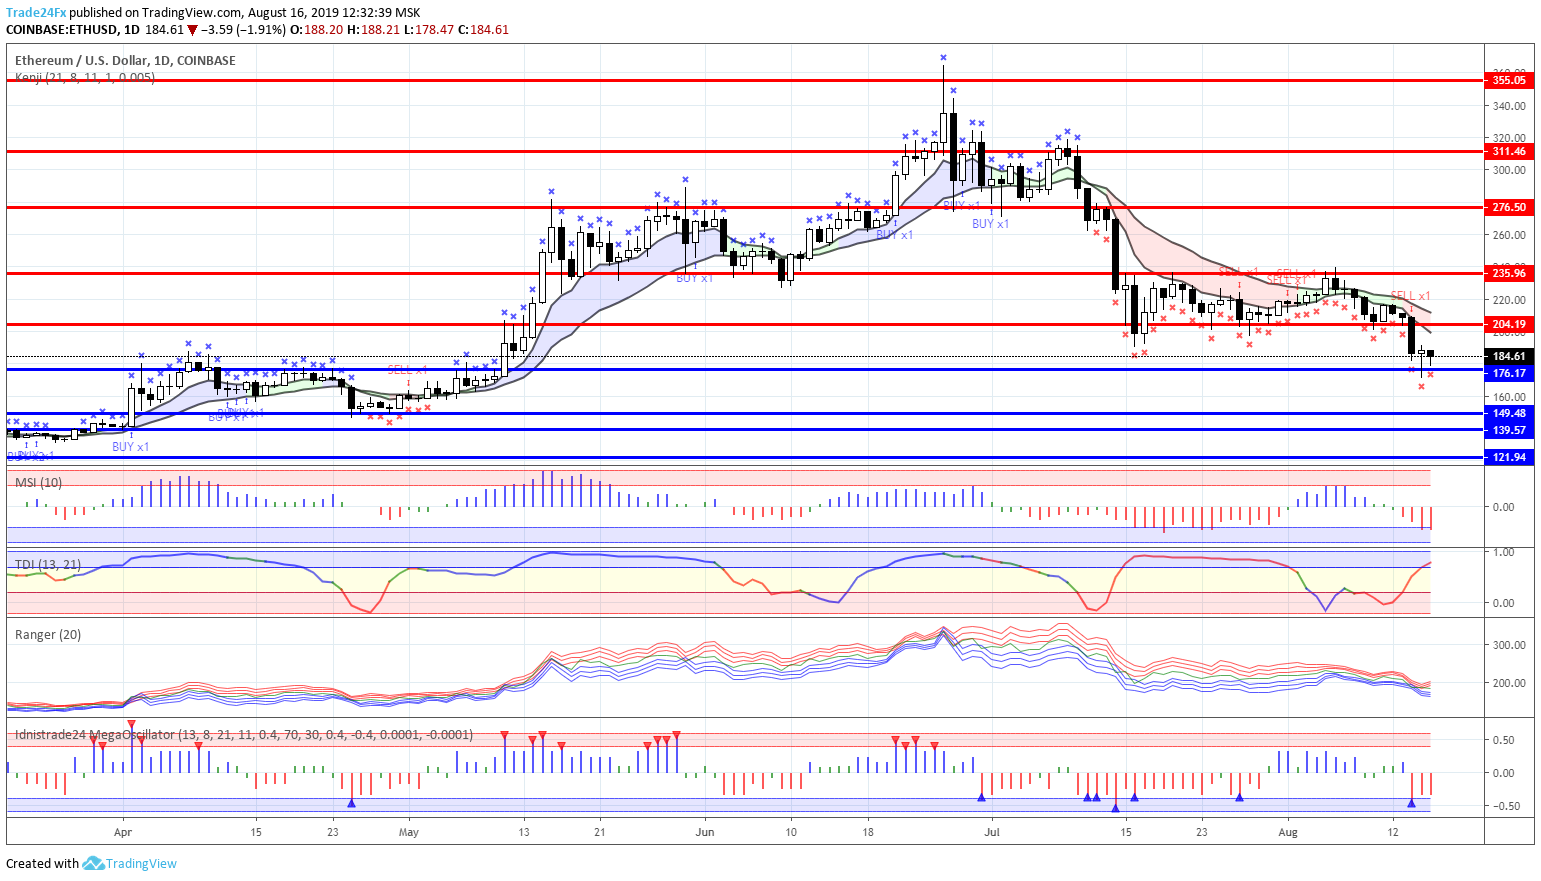Select the 235.96 red price label

click(x=1509, y=273)
